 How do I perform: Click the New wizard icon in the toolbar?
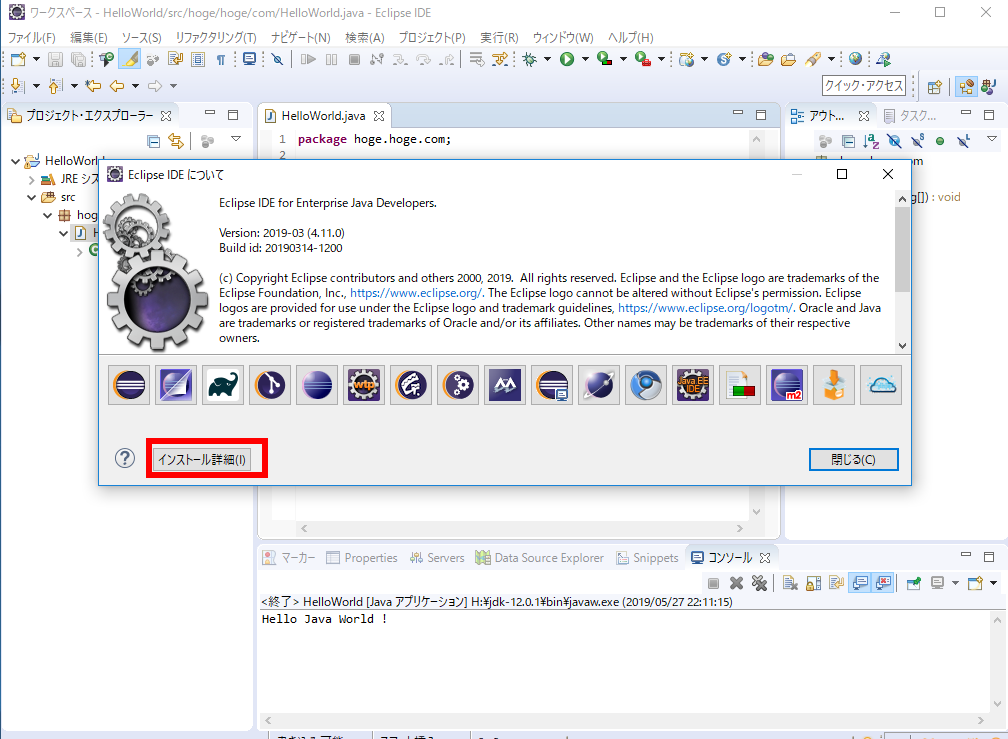(18, 60)
